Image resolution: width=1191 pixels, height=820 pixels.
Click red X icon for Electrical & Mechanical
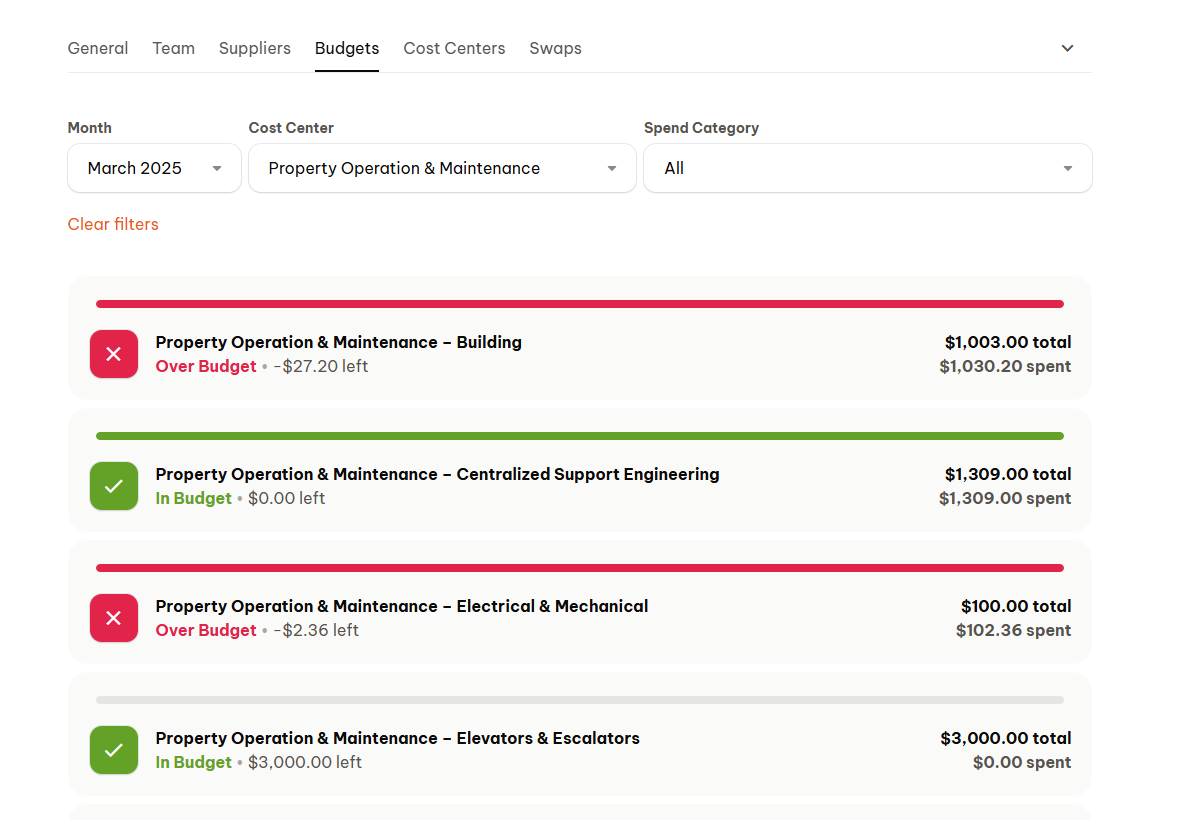(x=114, y=618)
